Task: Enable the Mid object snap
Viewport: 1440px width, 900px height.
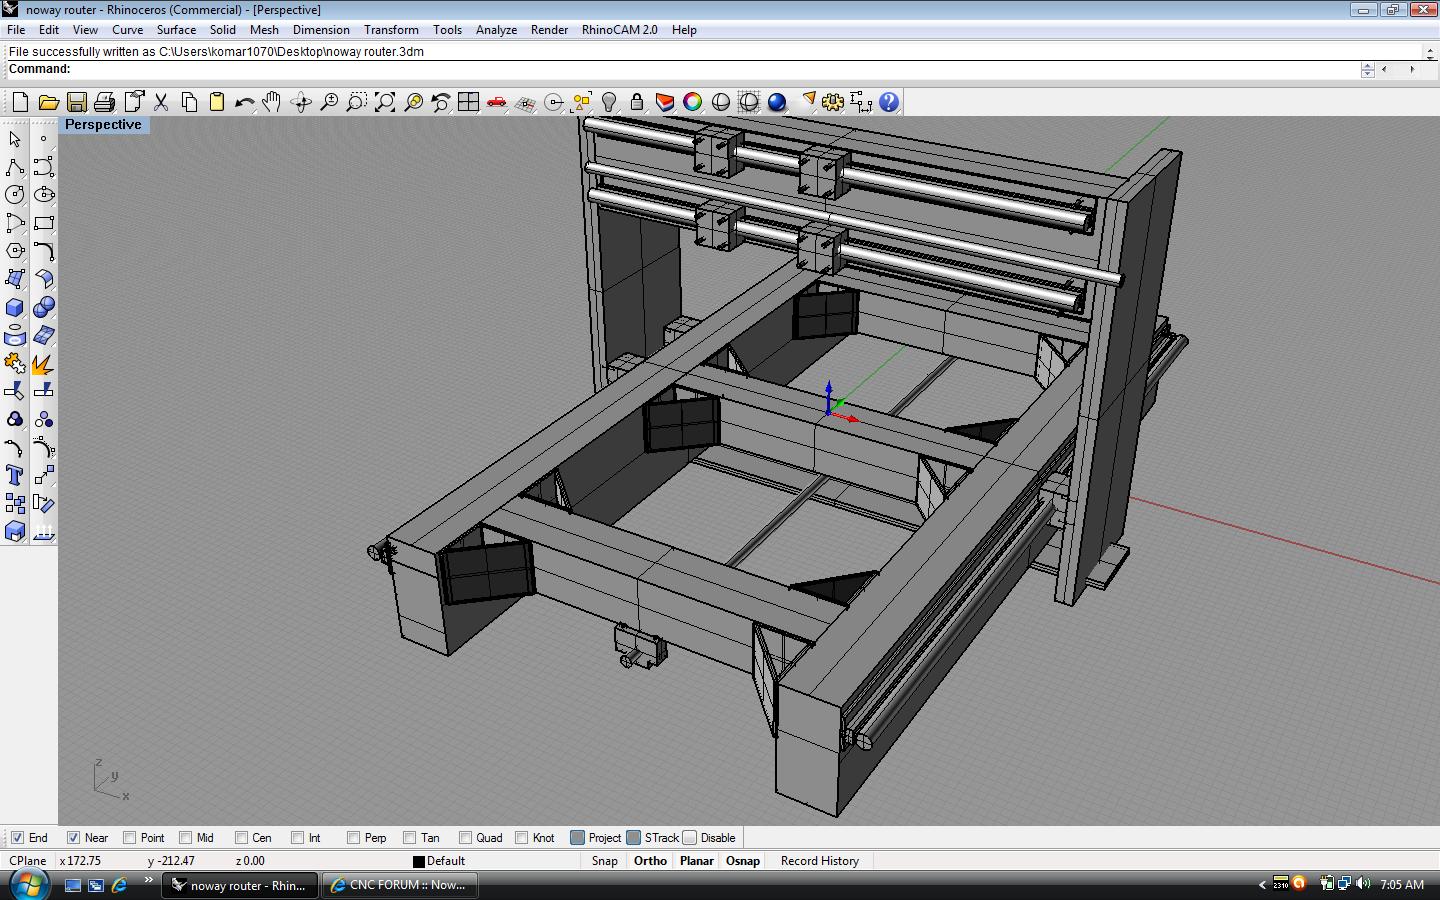Action: (185, 838)
